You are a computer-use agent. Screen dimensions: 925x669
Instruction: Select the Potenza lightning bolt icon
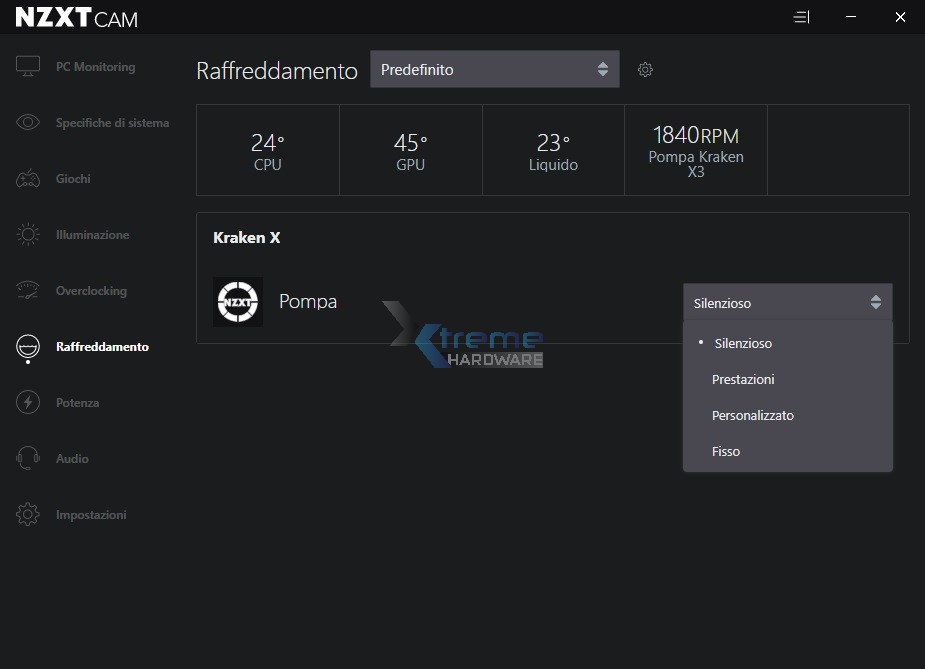click(x=28, y=403)
